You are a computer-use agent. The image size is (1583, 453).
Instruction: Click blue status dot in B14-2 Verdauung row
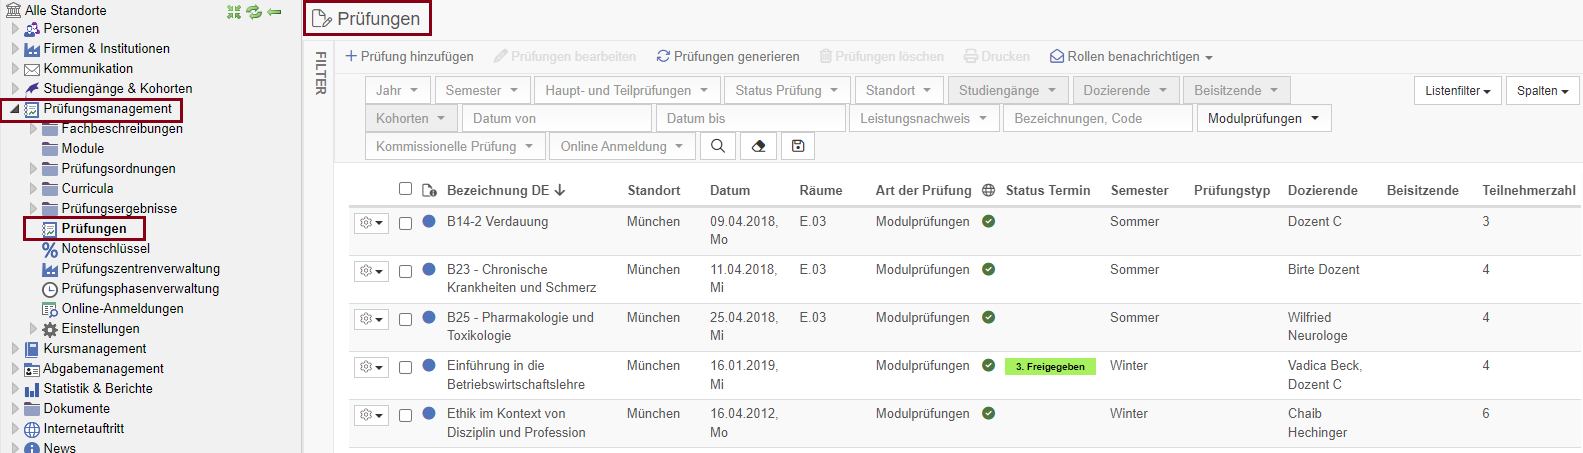(x=429, y=221)
